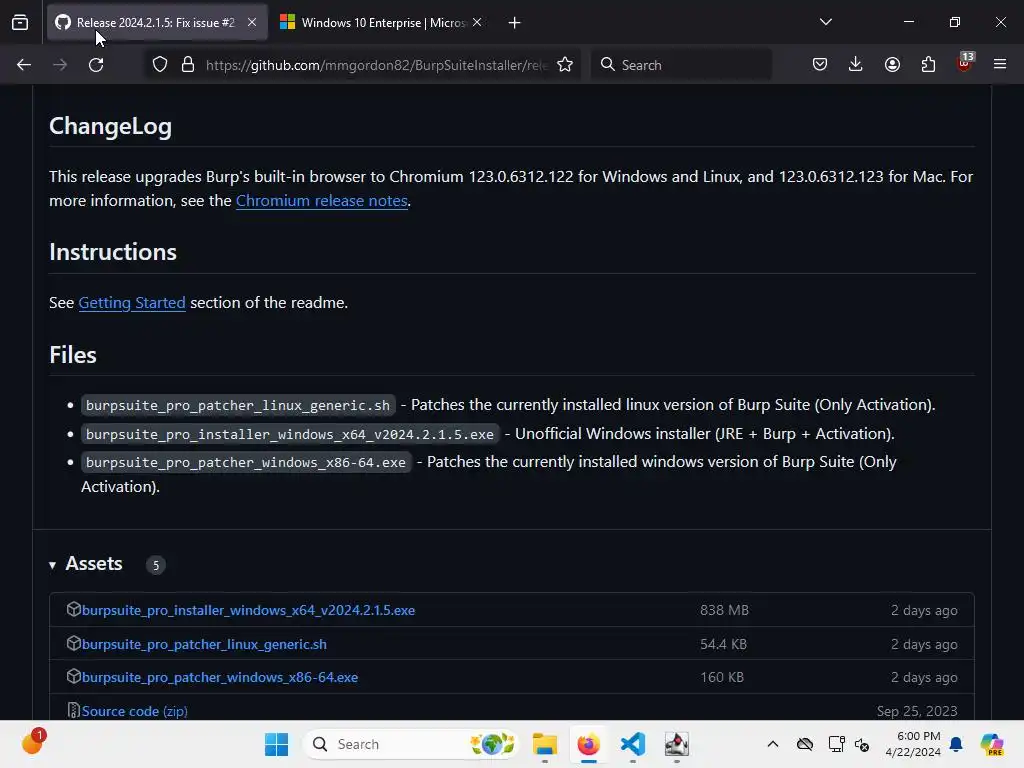
Task: Open Copilot preview icon in taskbar
Action: (x=991, y=744)
